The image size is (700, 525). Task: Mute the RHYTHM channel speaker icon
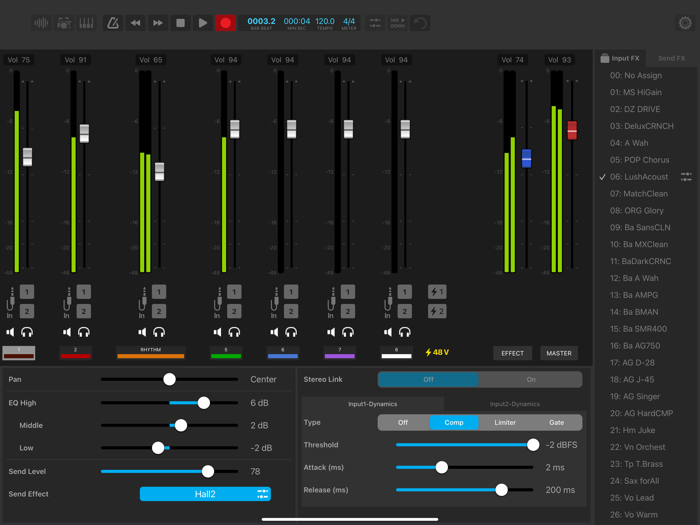point(142,332)
